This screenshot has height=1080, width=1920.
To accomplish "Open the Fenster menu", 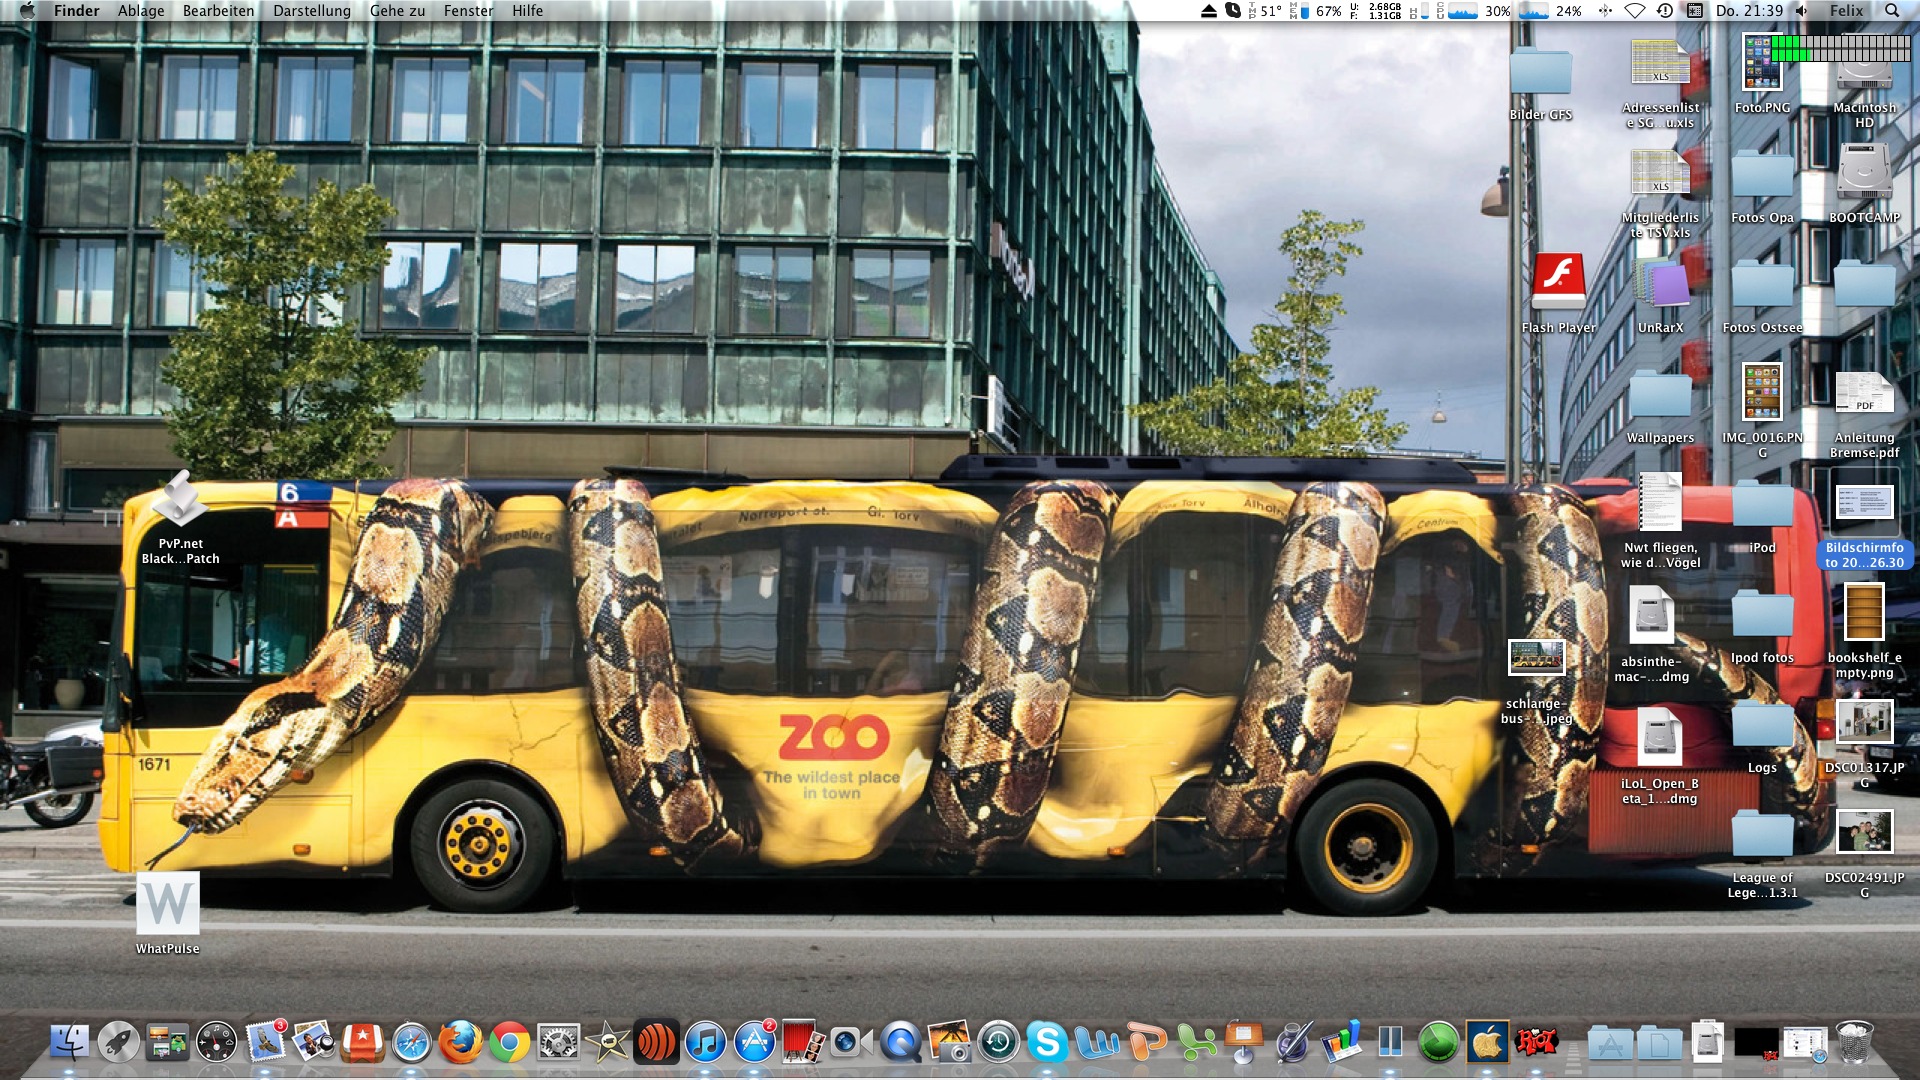I will coord(468,11).
